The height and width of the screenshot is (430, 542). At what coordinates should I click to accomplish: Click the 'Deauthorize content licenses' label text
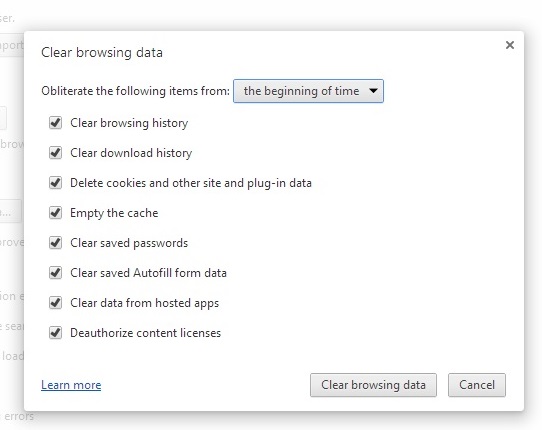tap(146, 333)
